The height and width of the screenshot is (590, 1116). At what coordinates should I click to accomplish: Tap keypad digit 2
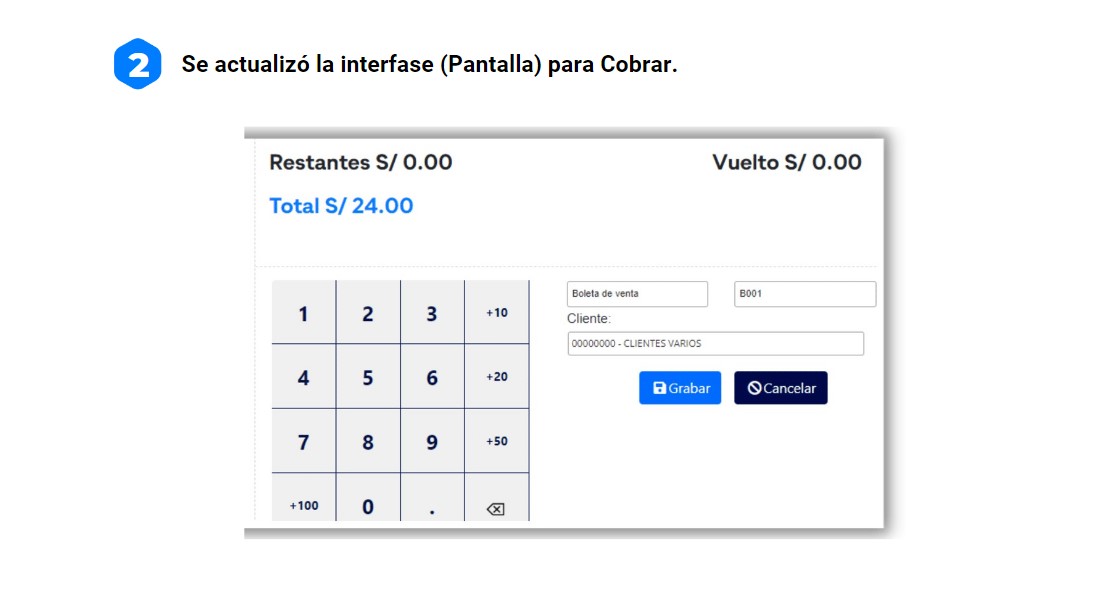[368, 312]
